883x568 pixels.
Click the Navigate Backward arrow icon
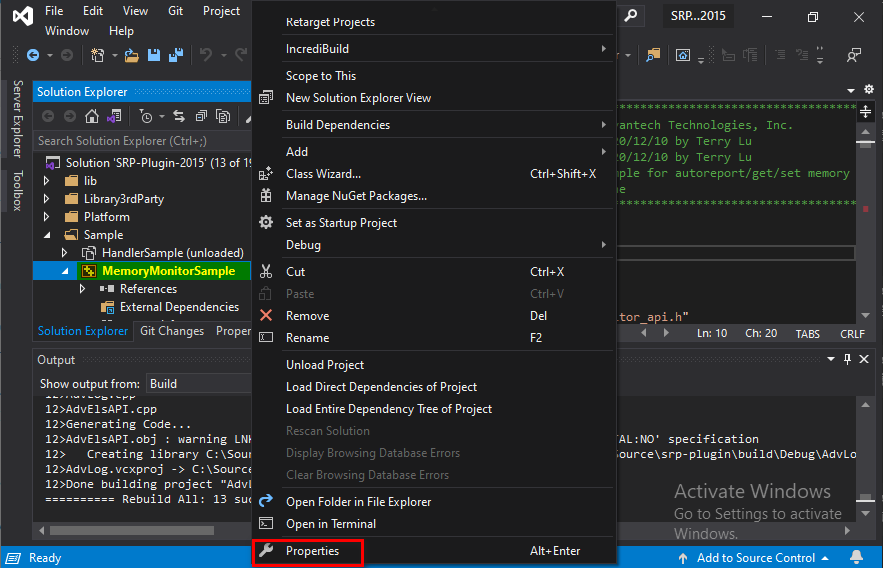[33, 55]
